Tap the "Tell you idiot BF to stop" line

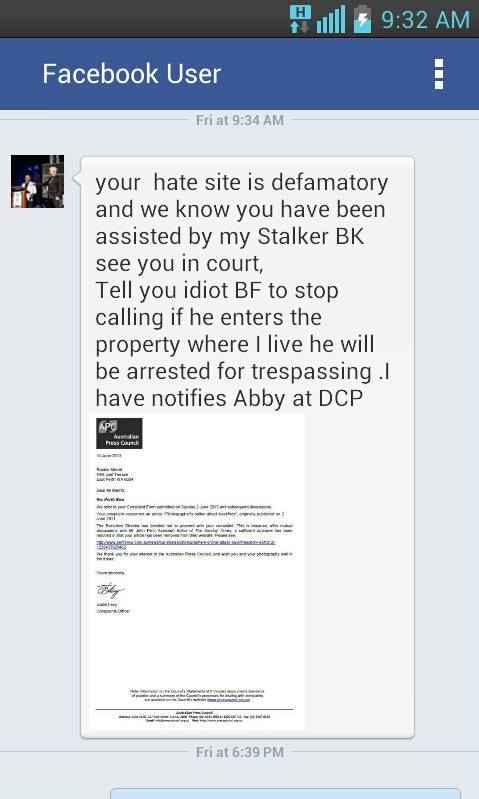click(217, 290)
